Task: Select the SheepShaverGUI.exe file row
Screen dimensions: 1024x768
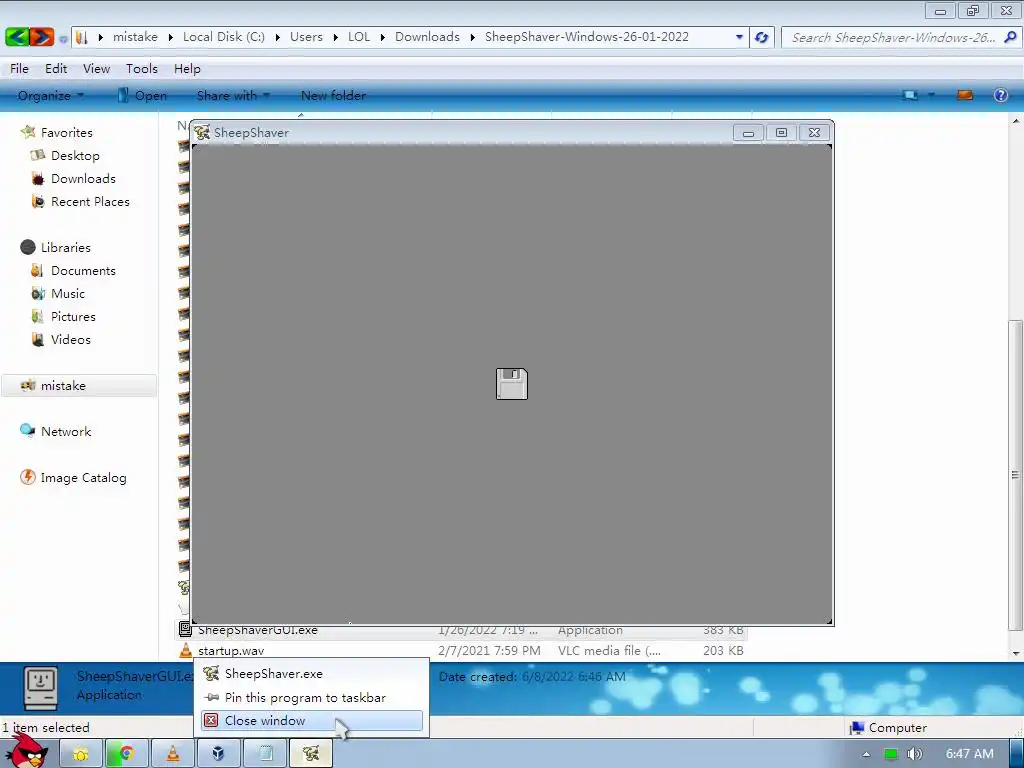Action: pyautogui.click(x=461, y=630)
